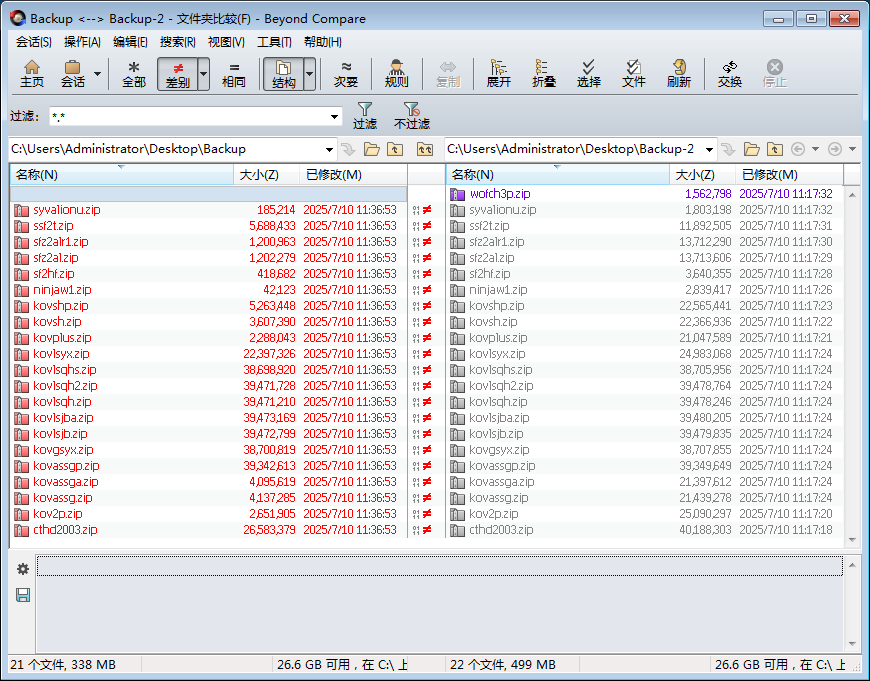This screenshot has width=870, height=681.
Task: Go up one level on left side
Action: pos(395,149)
